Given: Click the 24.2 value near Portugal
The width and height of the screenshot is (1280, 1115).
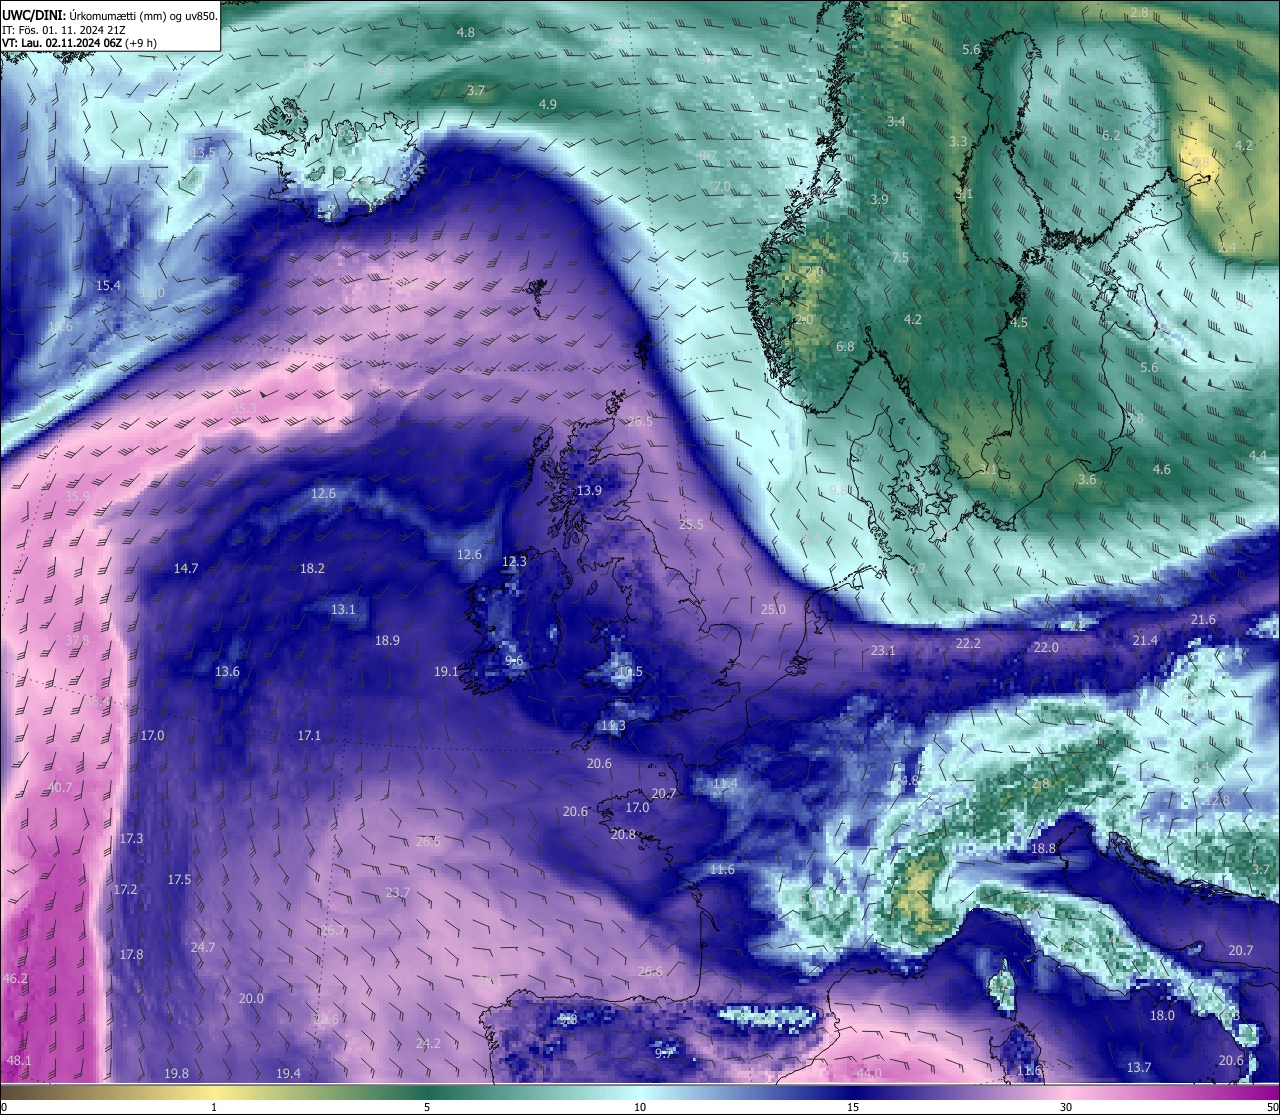Looking at the screenshot, I should point(428,1043).
